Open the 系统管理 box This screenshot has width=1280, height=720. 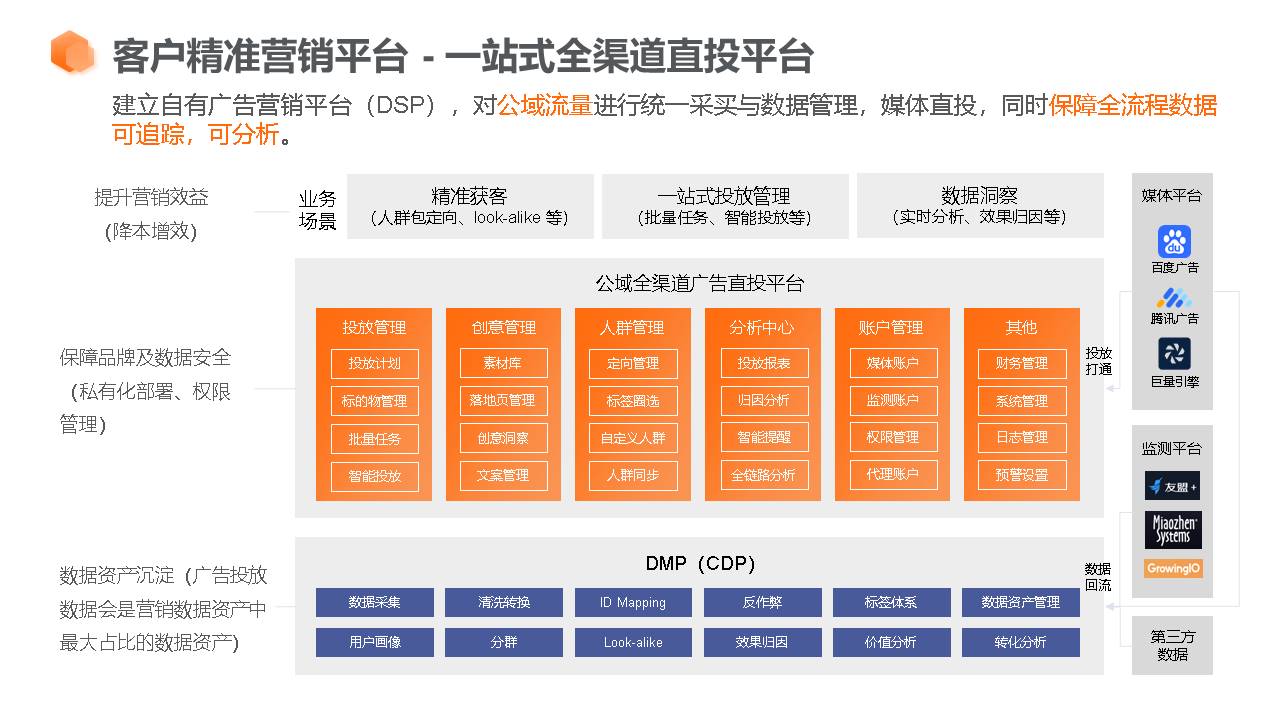point(1022,401)
